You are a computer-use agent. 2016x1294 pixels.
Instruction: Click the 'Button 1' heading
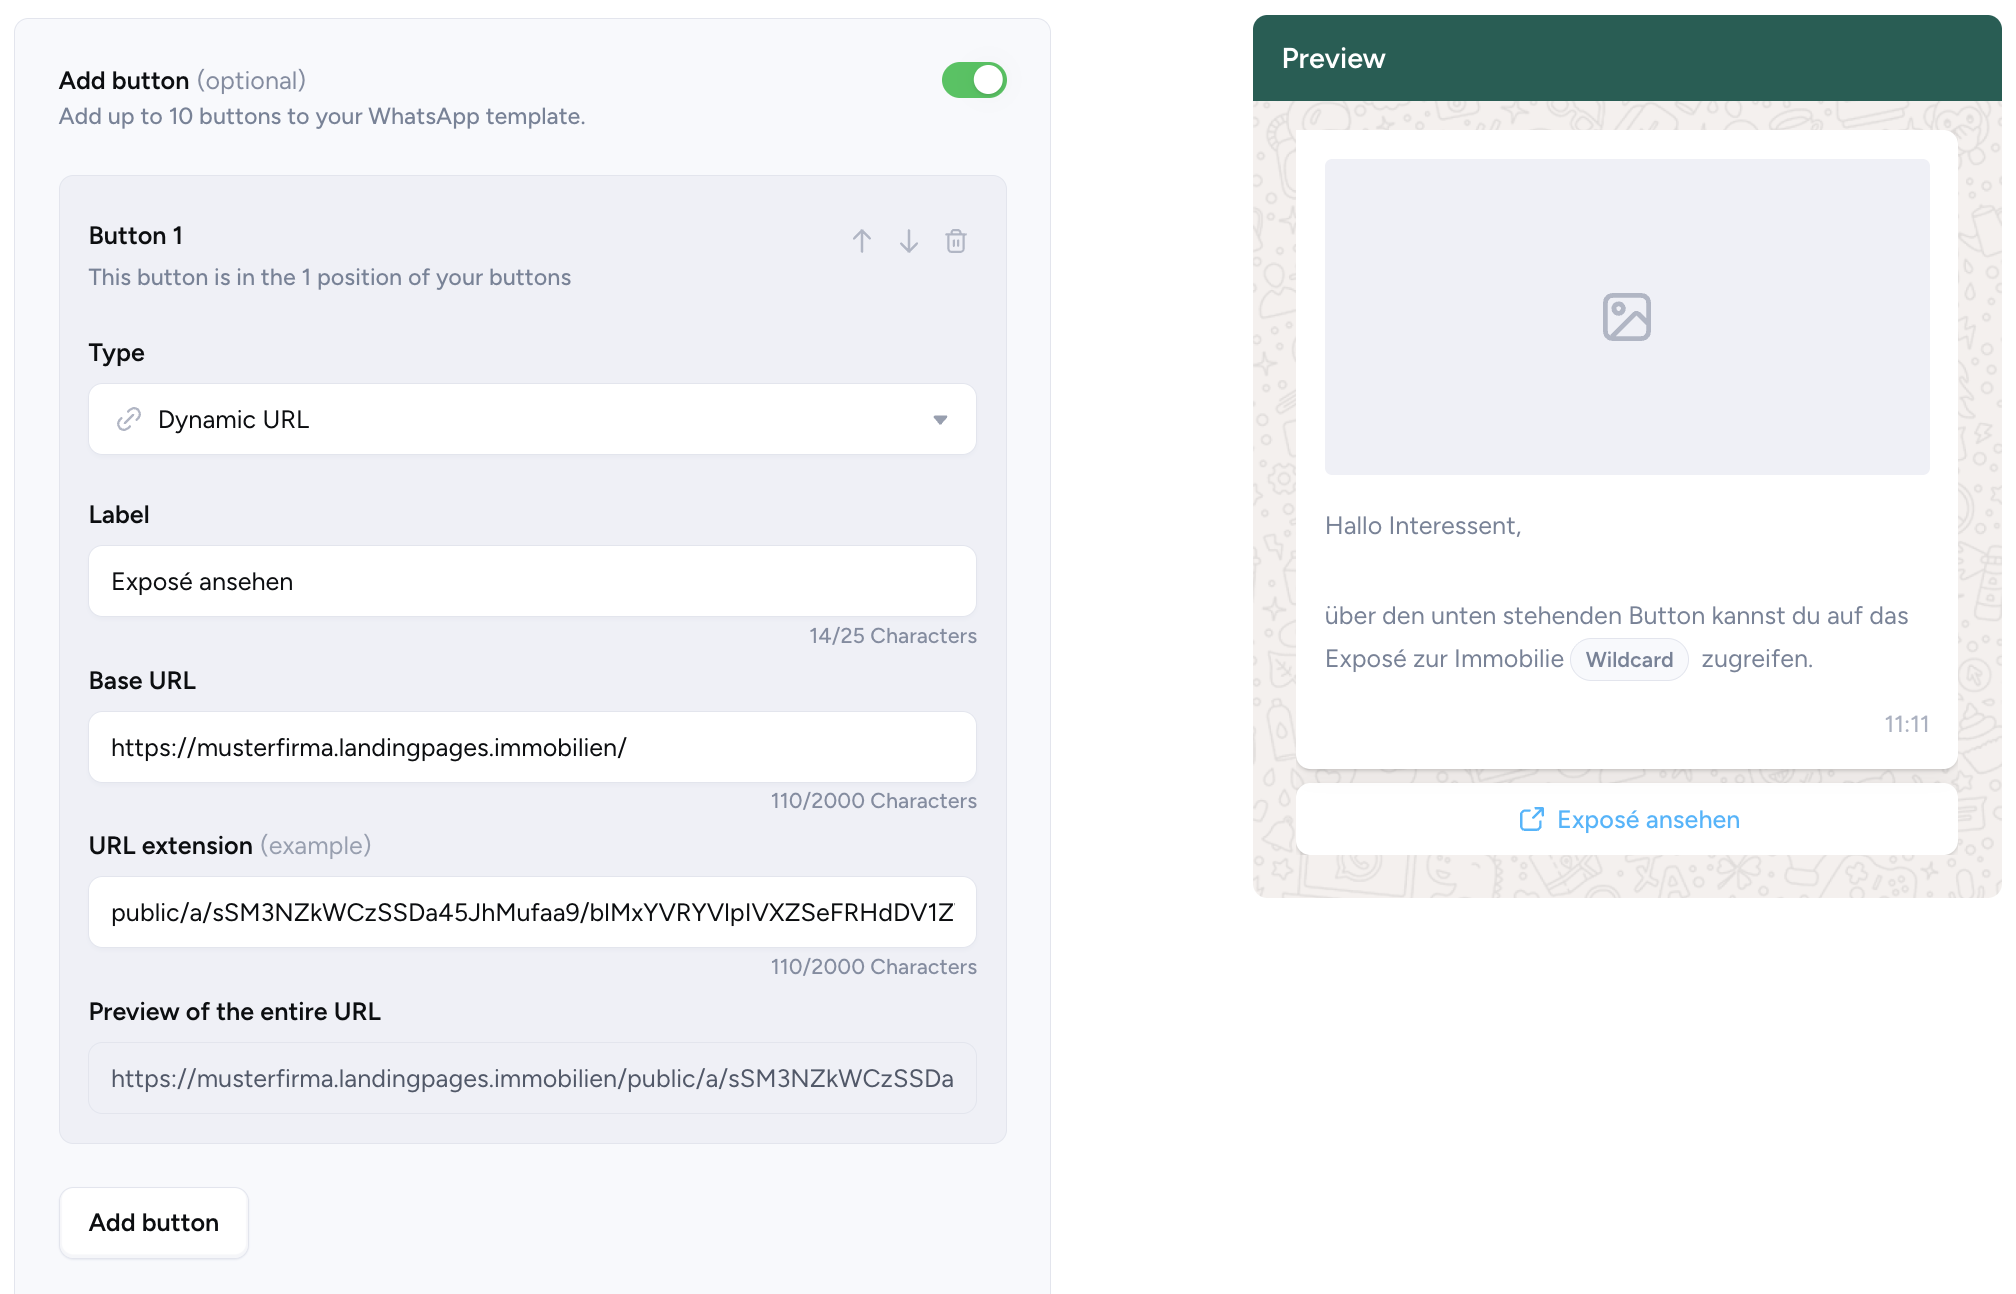click(x=136, y=236)
